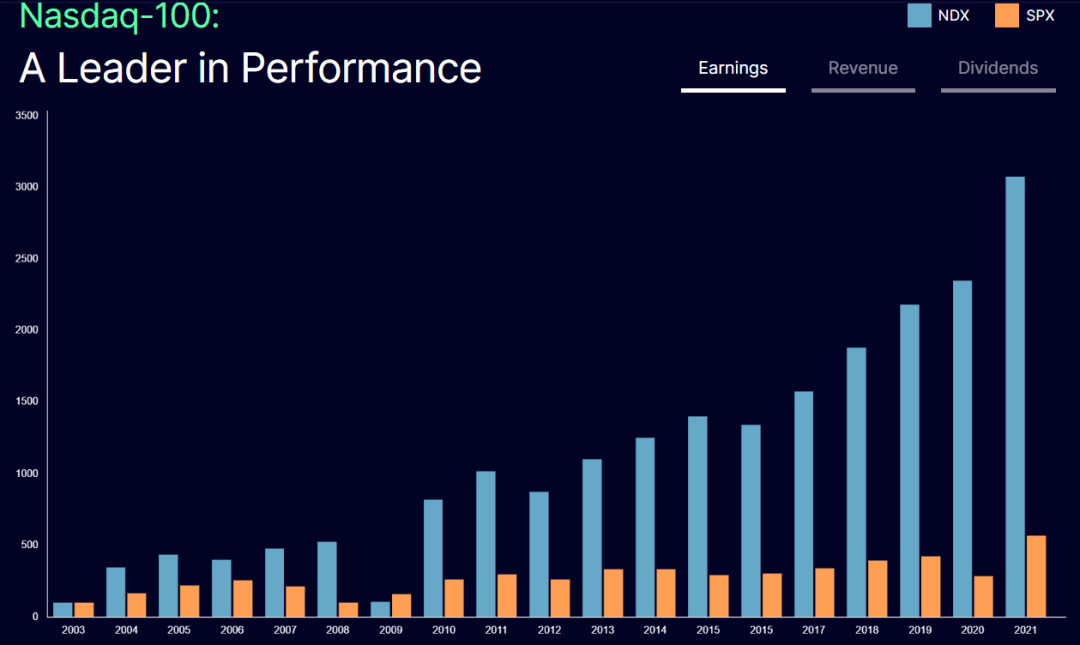Click the blue NDX bar for 2010

tap(433, 558)
